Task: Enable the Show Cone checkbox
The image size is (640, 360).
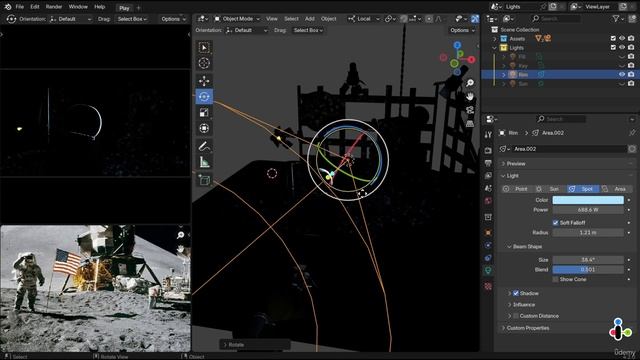Action: coord(556,279)
